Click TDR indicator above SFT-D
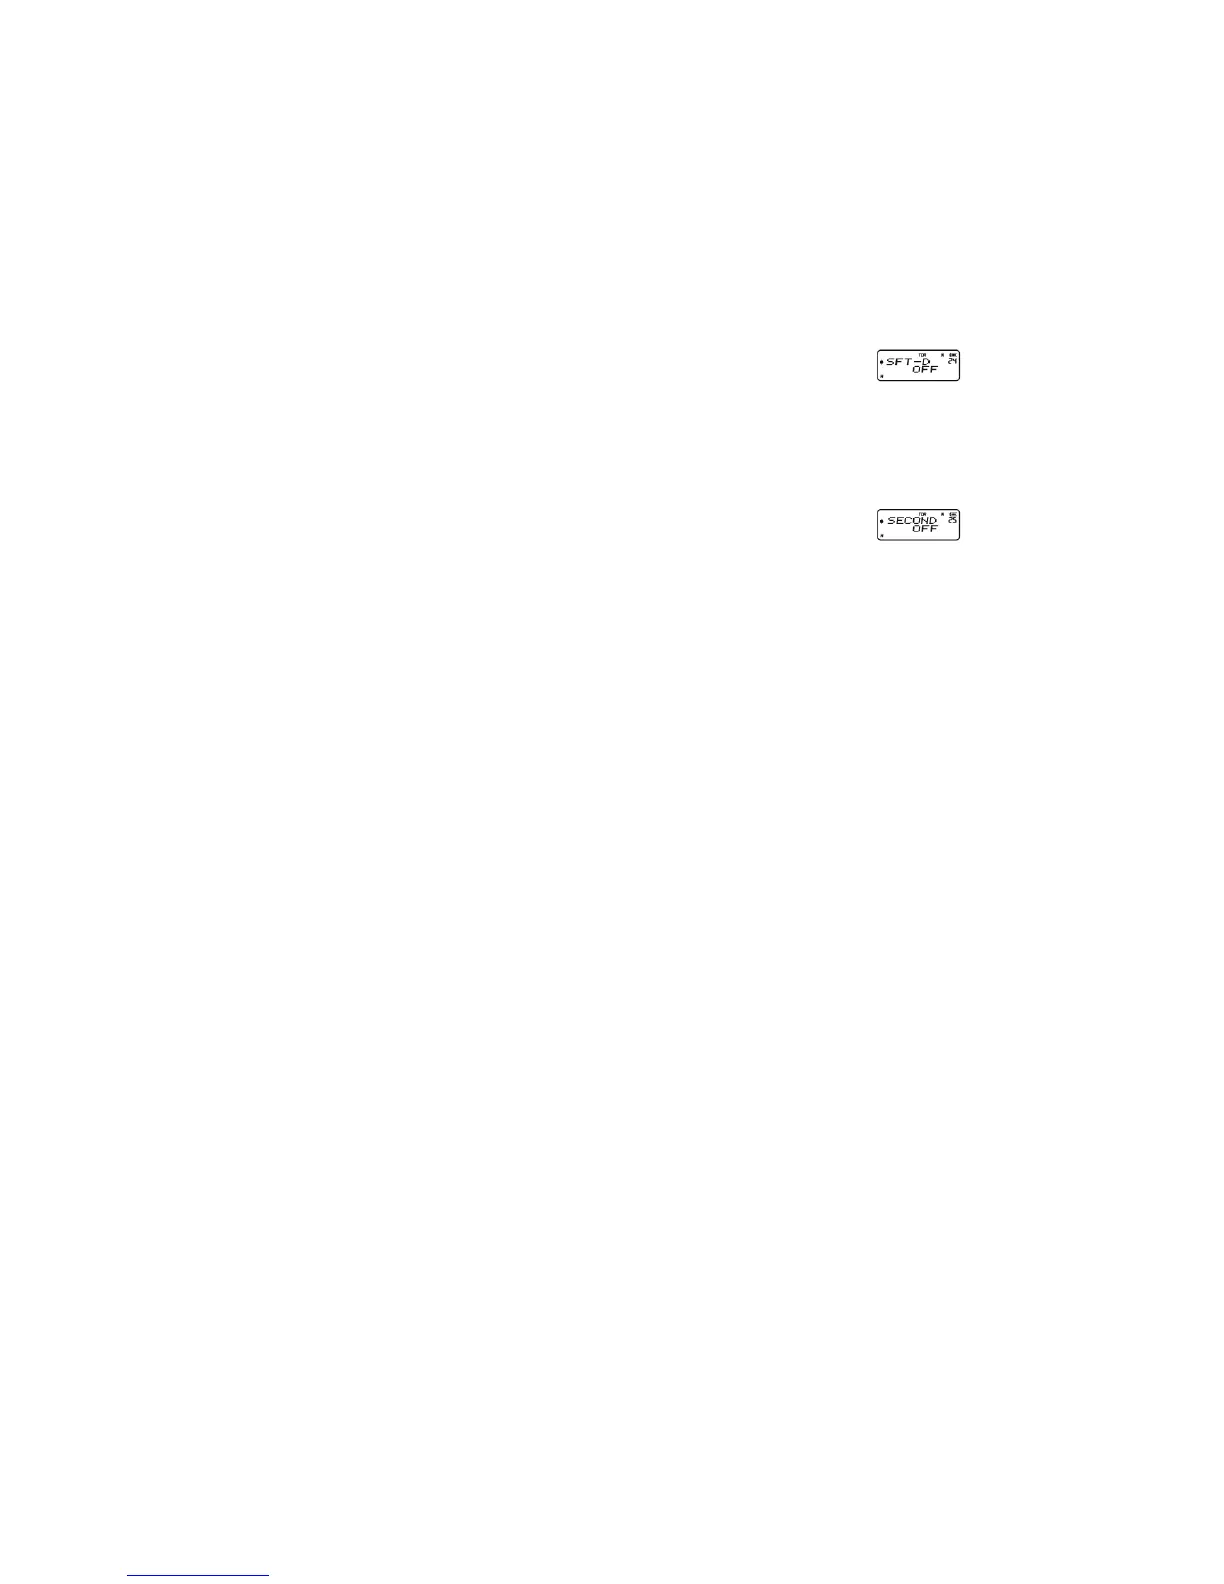 pyautogui.click(x=923, y=354)
